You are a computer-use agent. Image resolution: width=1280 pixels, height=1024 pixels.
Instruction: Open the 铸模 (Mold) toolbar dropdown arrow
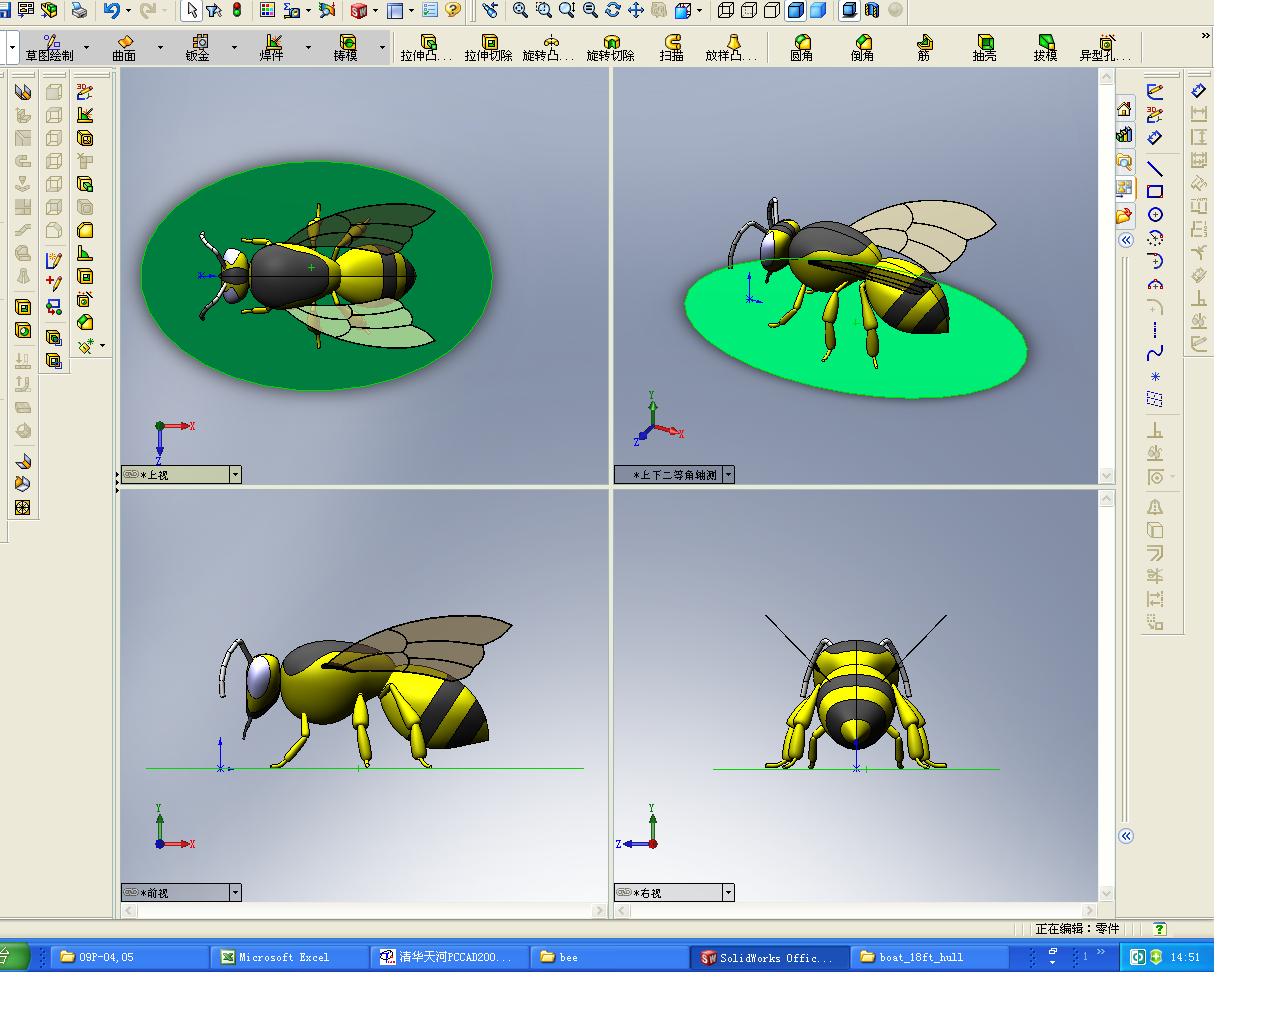click(382, 47)
